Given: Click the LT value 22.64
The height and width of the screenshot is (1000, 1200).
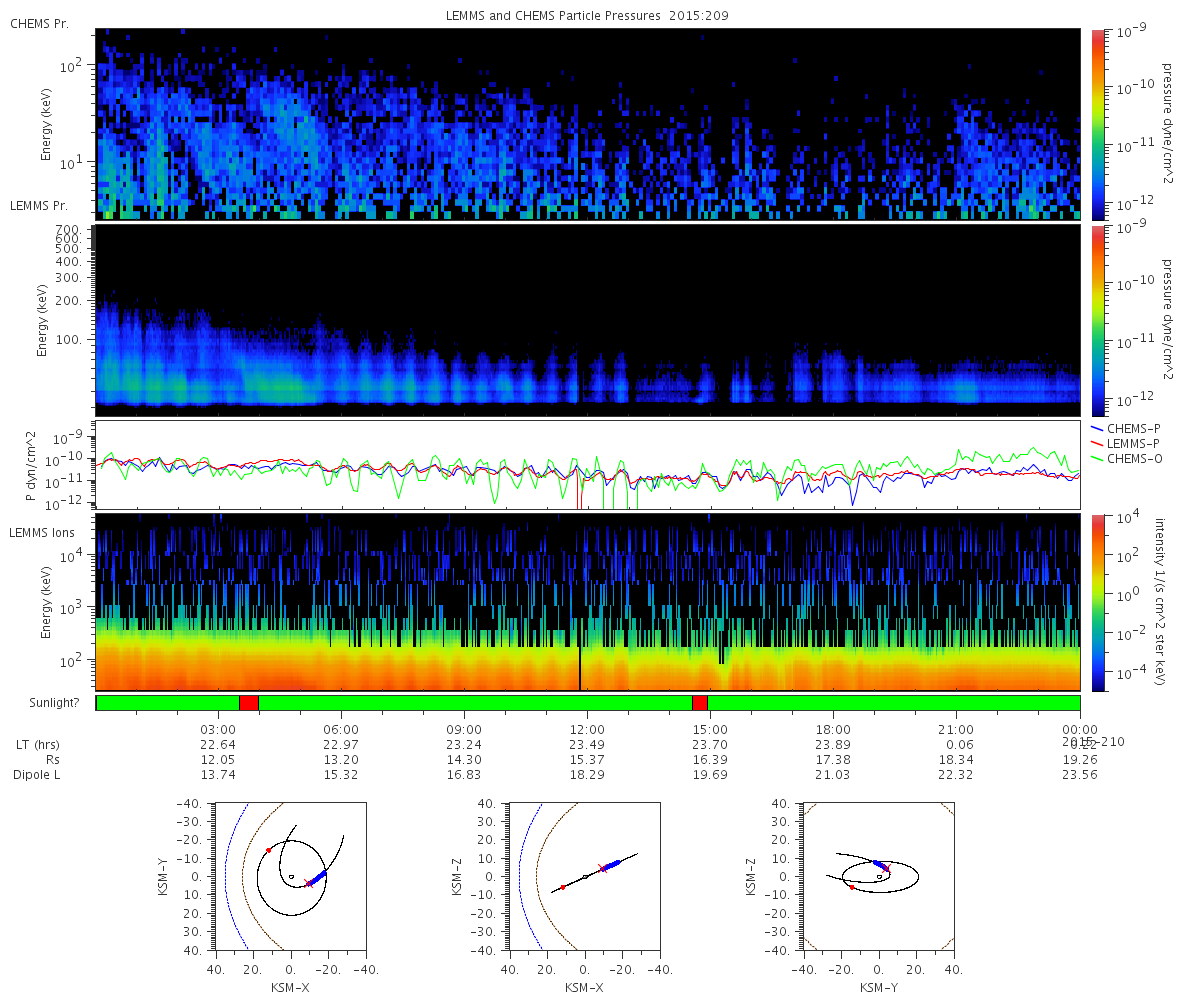Looking at the screenshot, I should click(218, 745).
